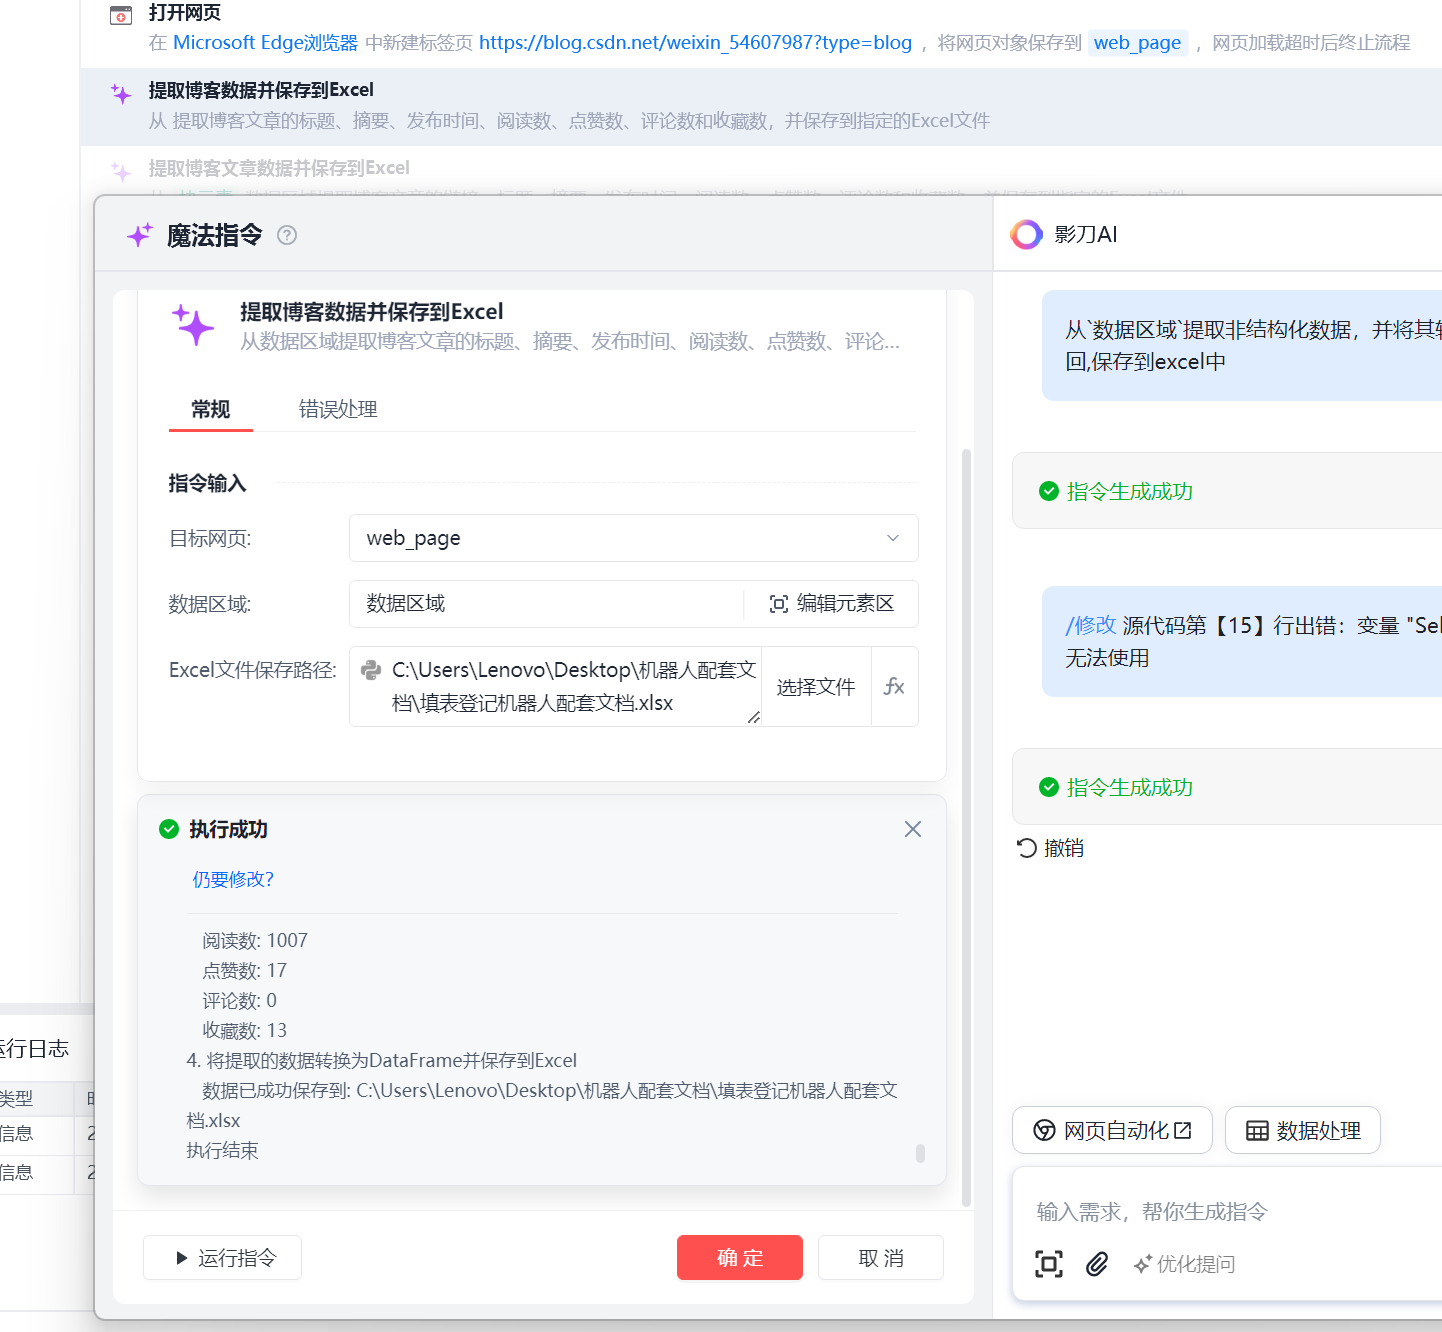Click the 选择文件 button
The height and width of the screenshot is (1332, 1442).
(x=815, y=686)
